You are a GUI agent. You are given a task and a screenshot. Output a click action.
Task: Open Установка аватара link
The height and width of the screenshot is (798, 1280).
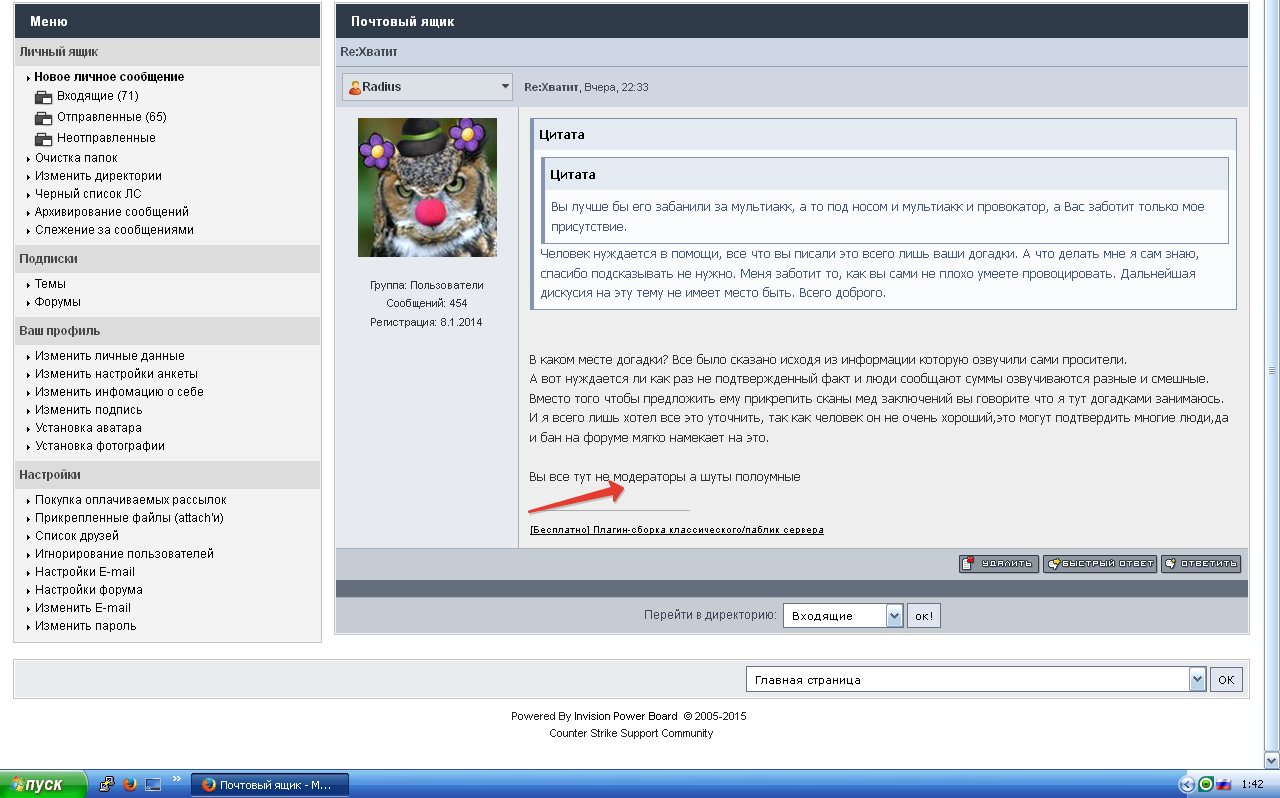[x=88, y=428]
